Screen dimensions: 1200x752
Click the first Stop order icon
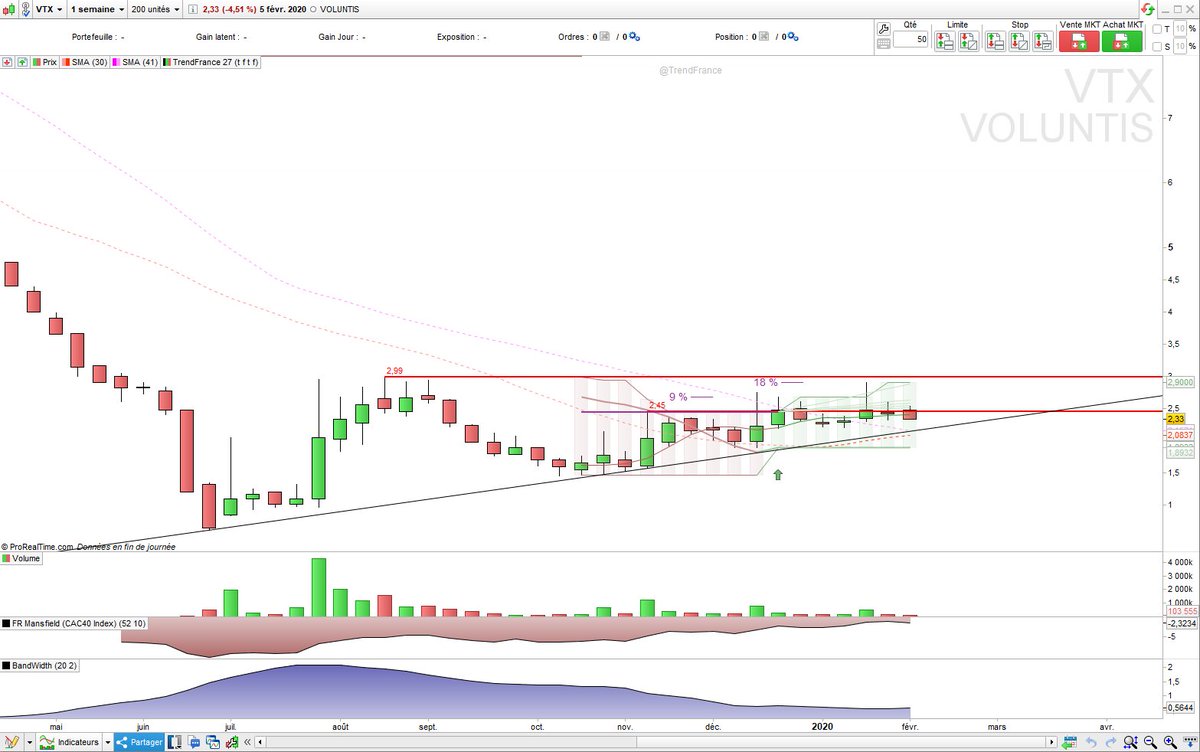[x=994, y=41]
